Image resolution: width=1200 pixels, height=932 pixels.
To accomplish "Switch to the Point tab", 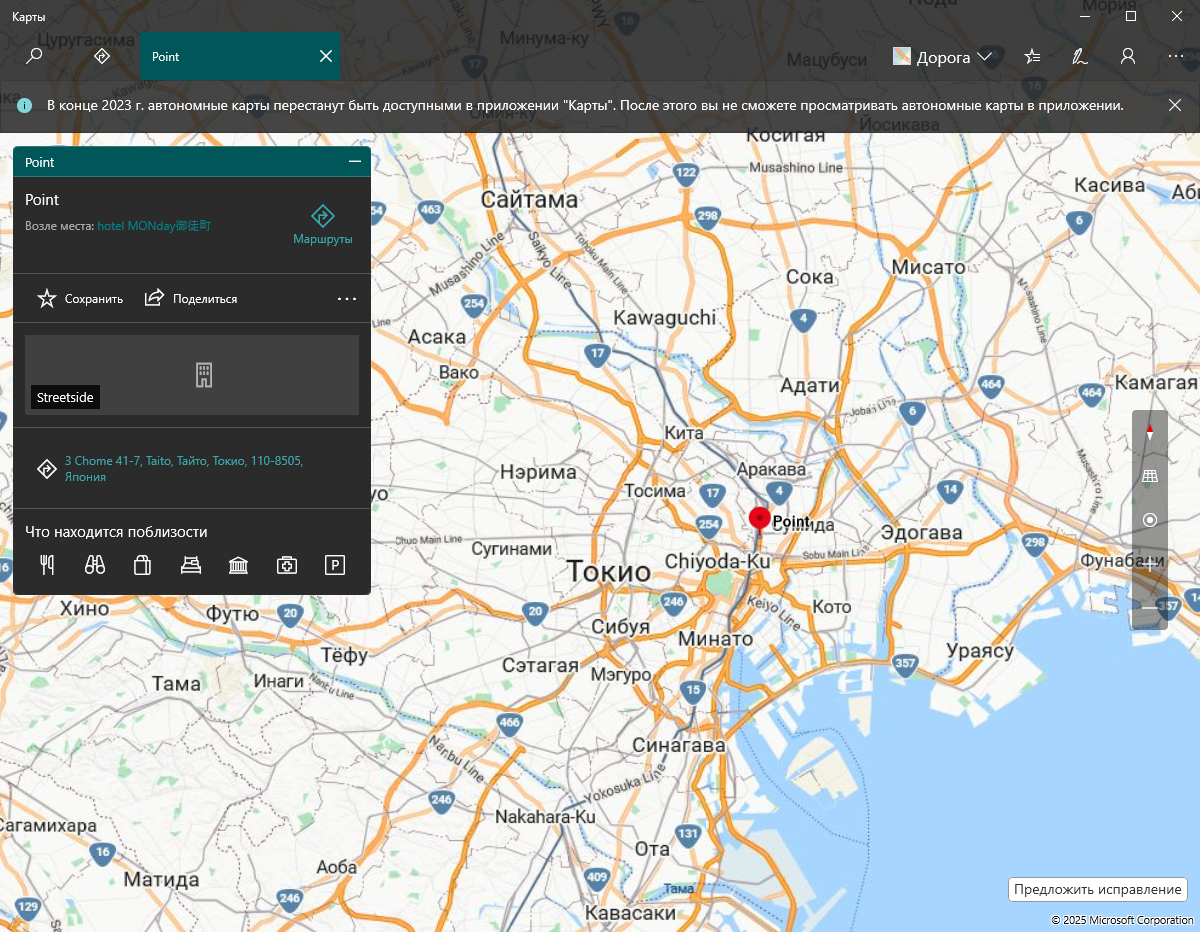I will 239,56.
